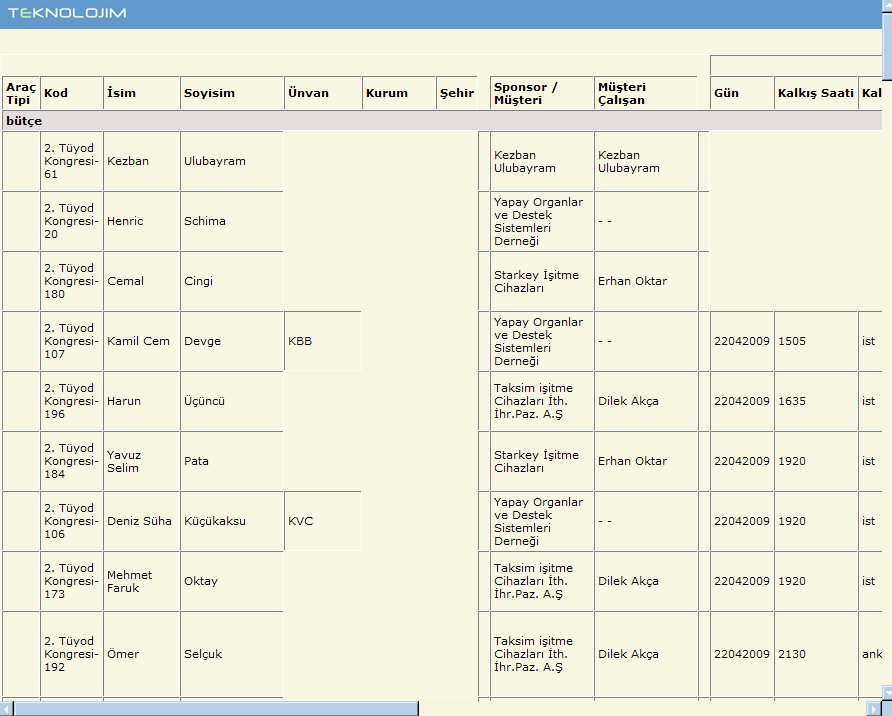Click the first name Cemal

tap(125, 281)
